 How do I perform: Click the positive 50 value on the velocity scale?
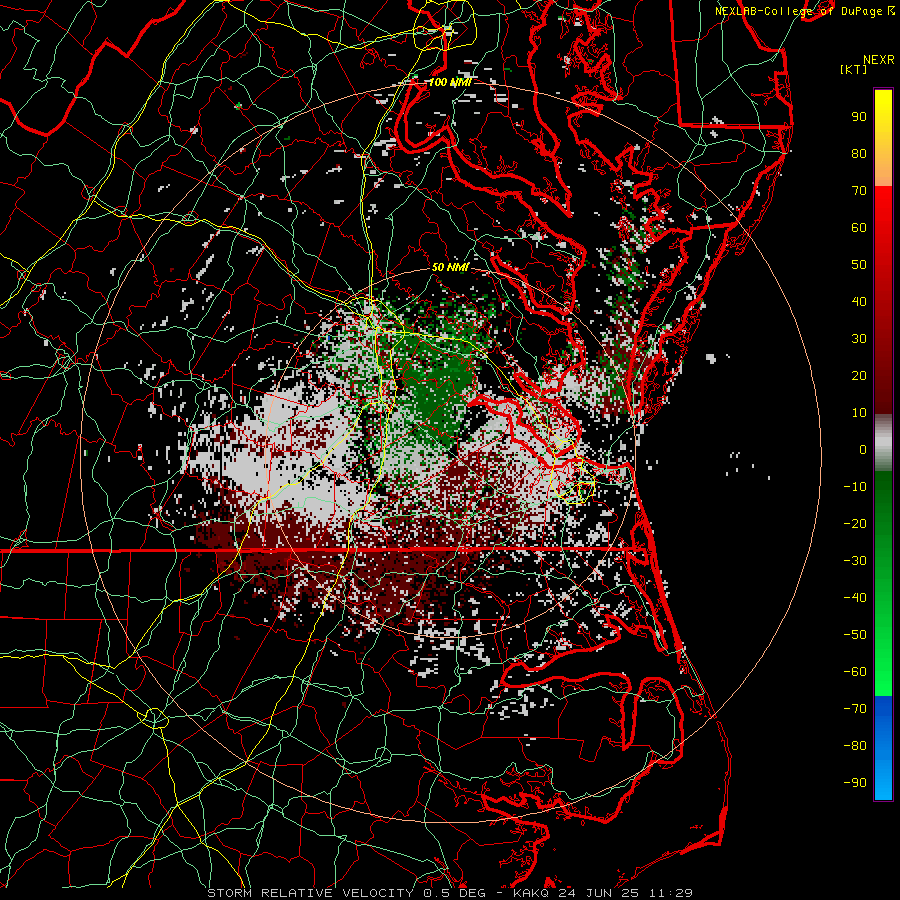pos(859,265)
